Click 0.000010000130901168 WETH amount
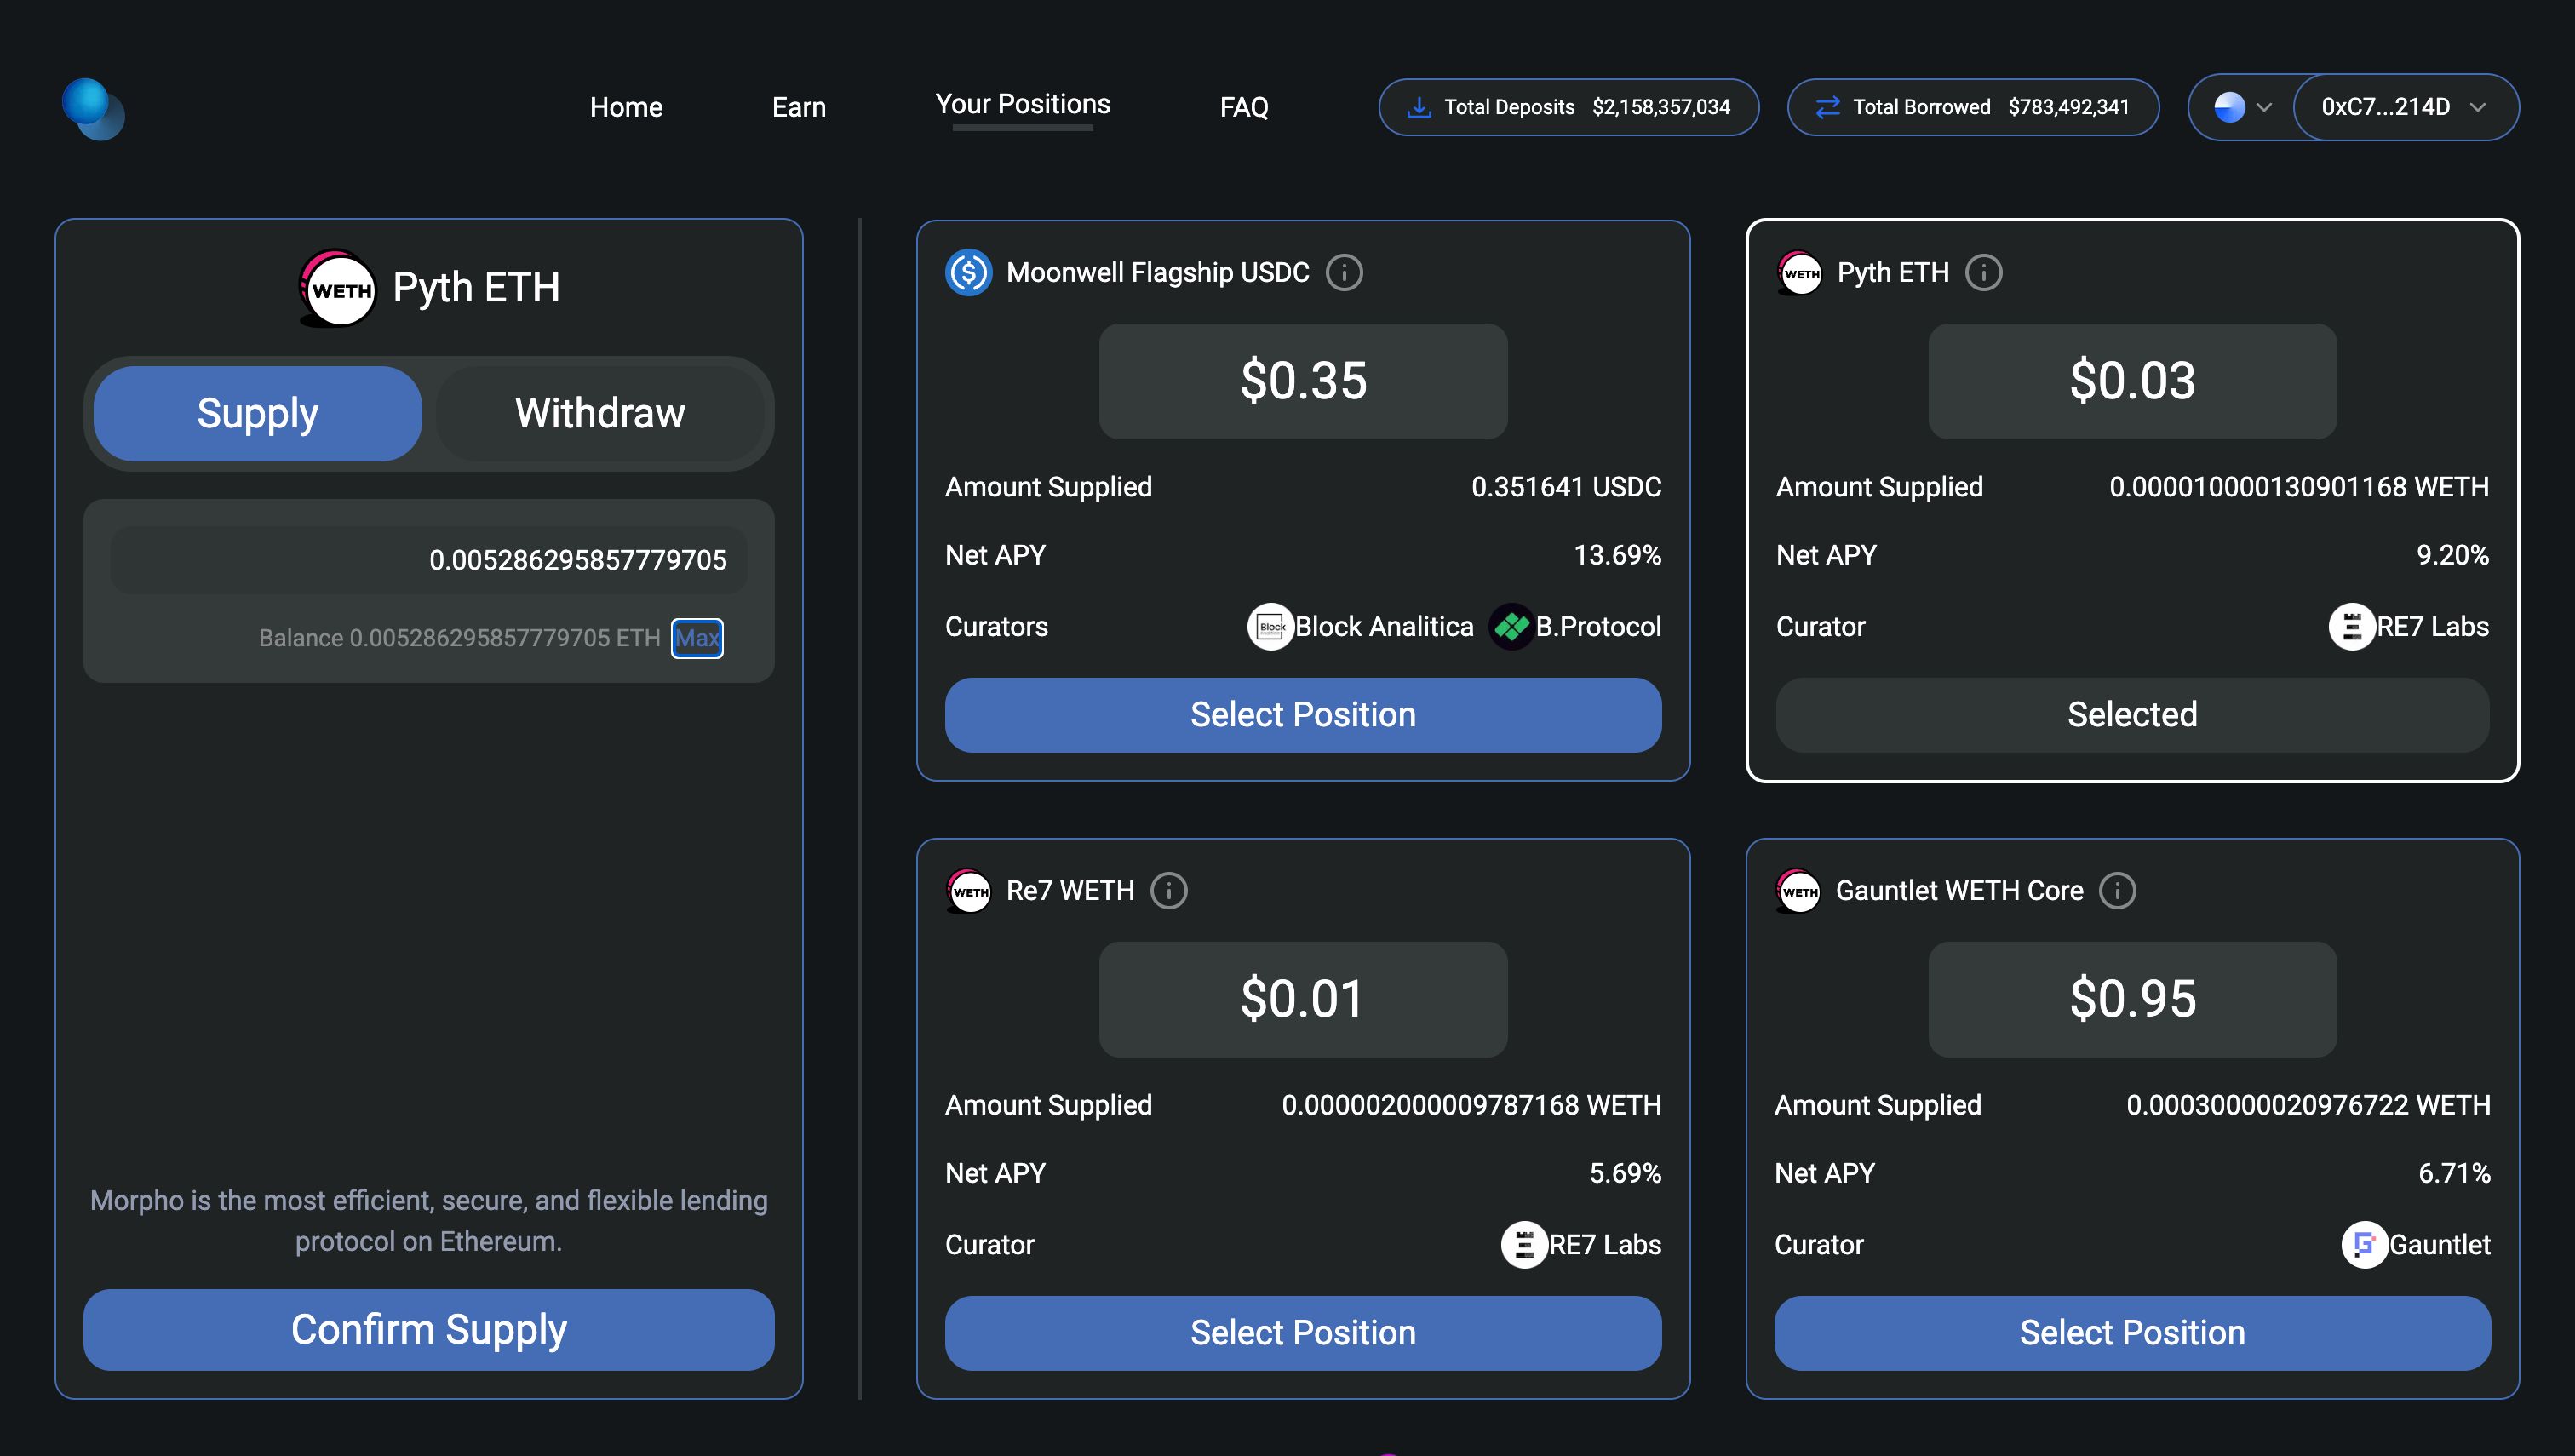This screenshot has width=2575, height=1456. point(2299,487)
